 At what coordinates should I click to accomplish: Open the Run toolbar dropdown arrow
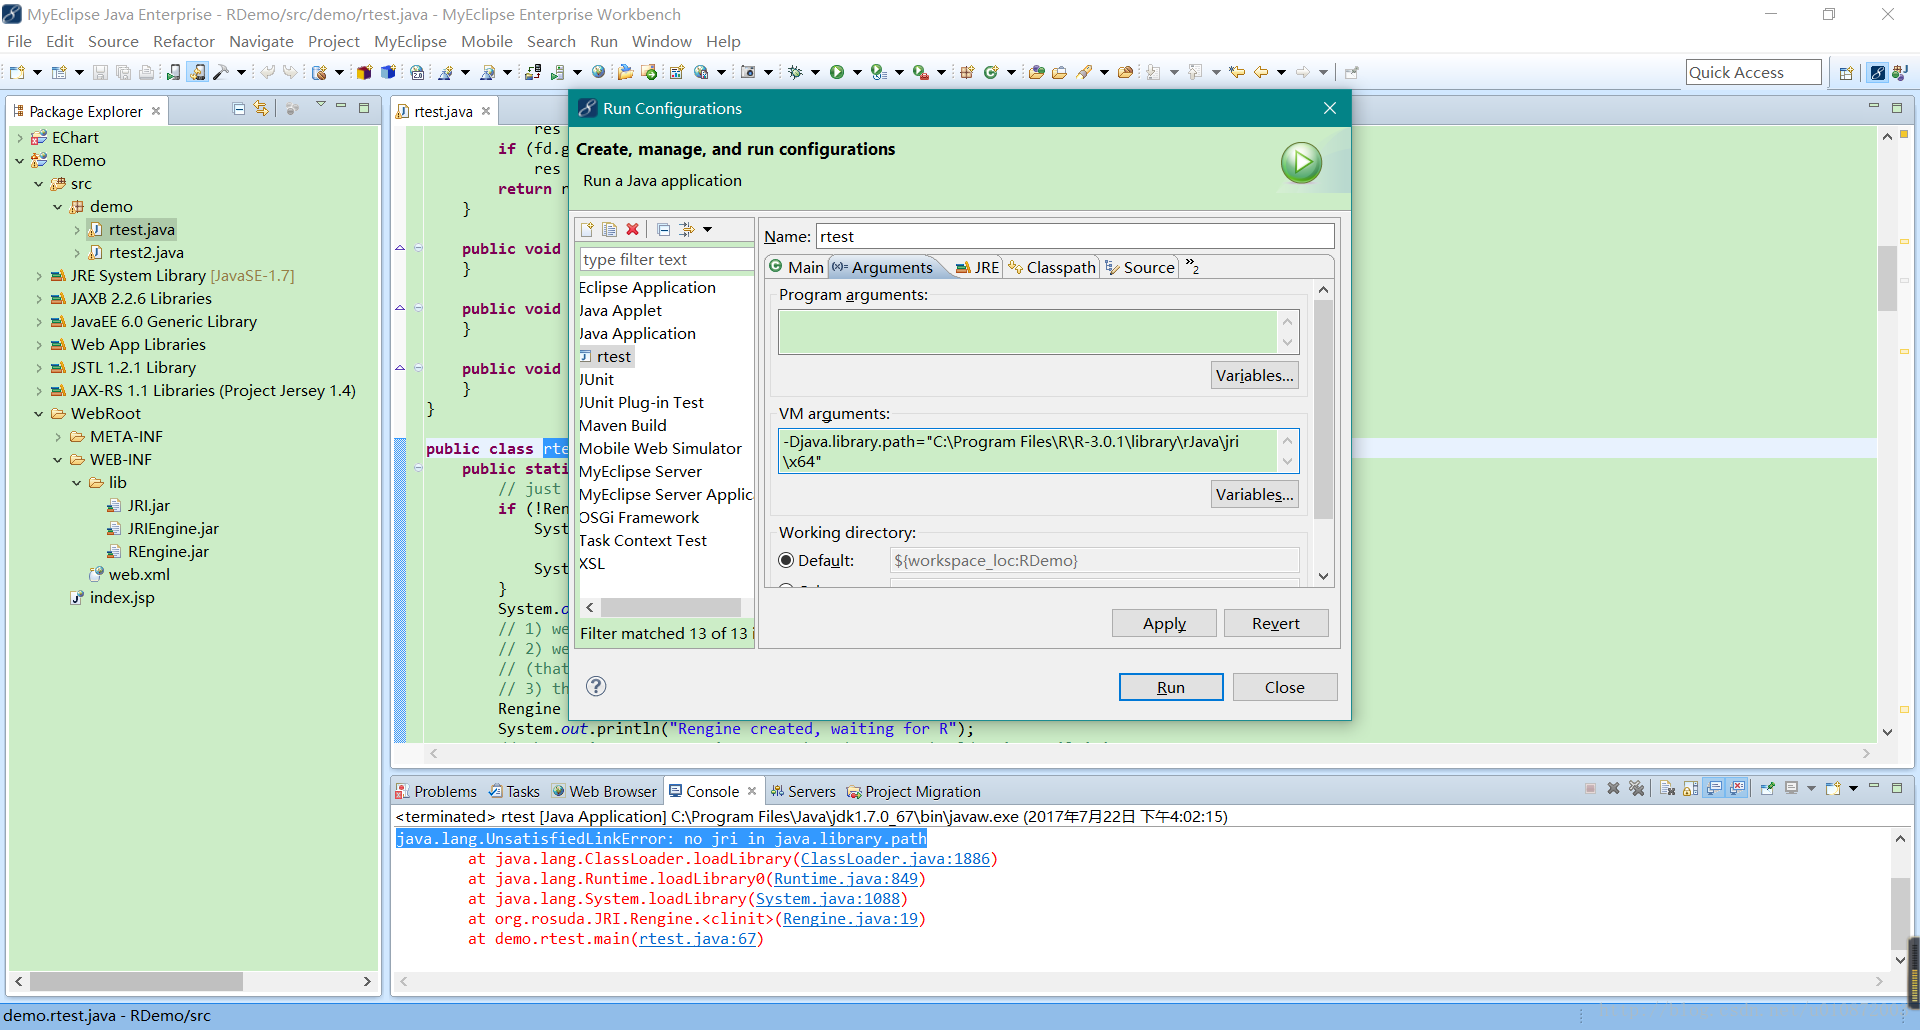(857, 72)
